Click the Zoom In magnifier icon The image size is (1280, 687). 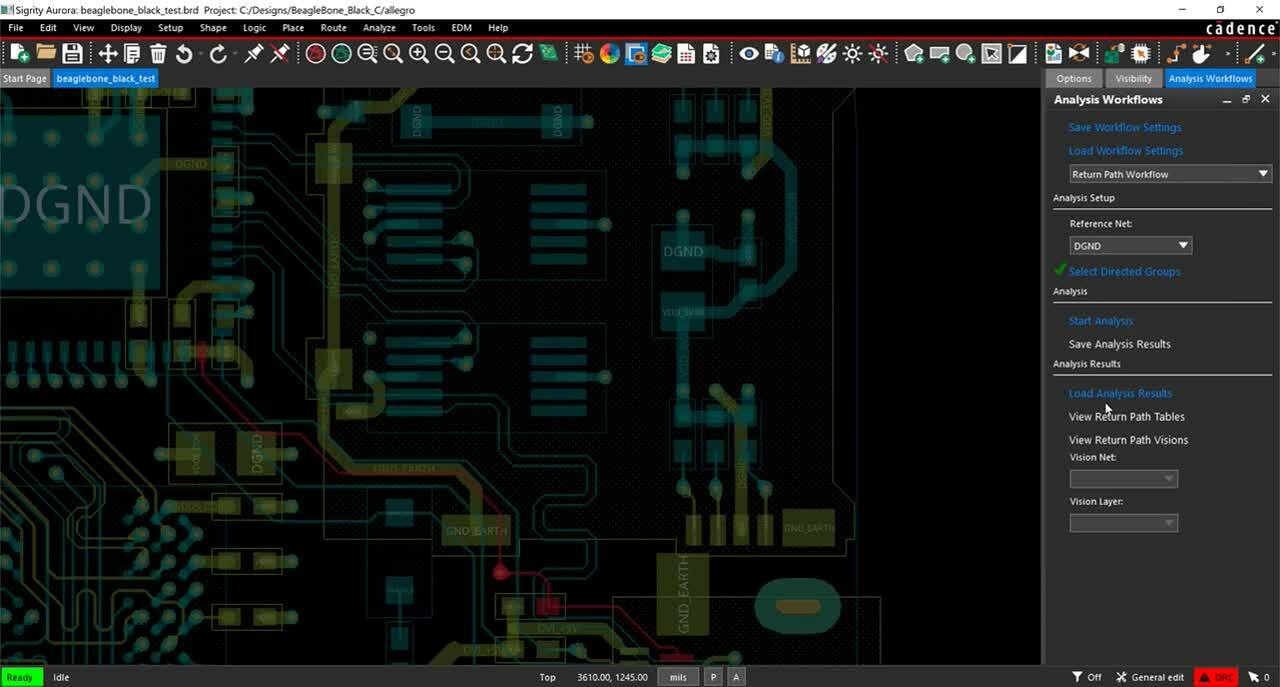point(419,53)
